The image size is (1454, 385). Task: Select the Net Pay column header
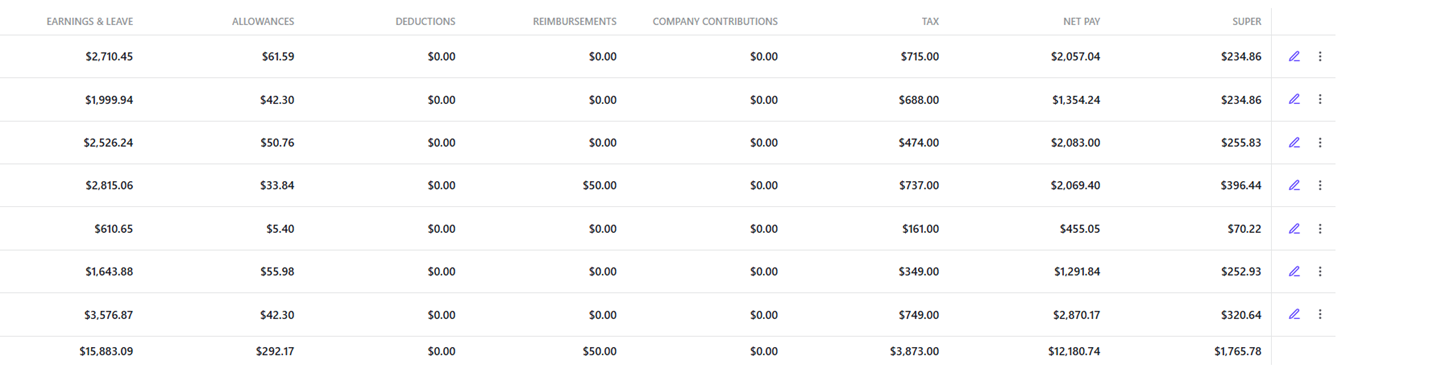point(1082,21)
